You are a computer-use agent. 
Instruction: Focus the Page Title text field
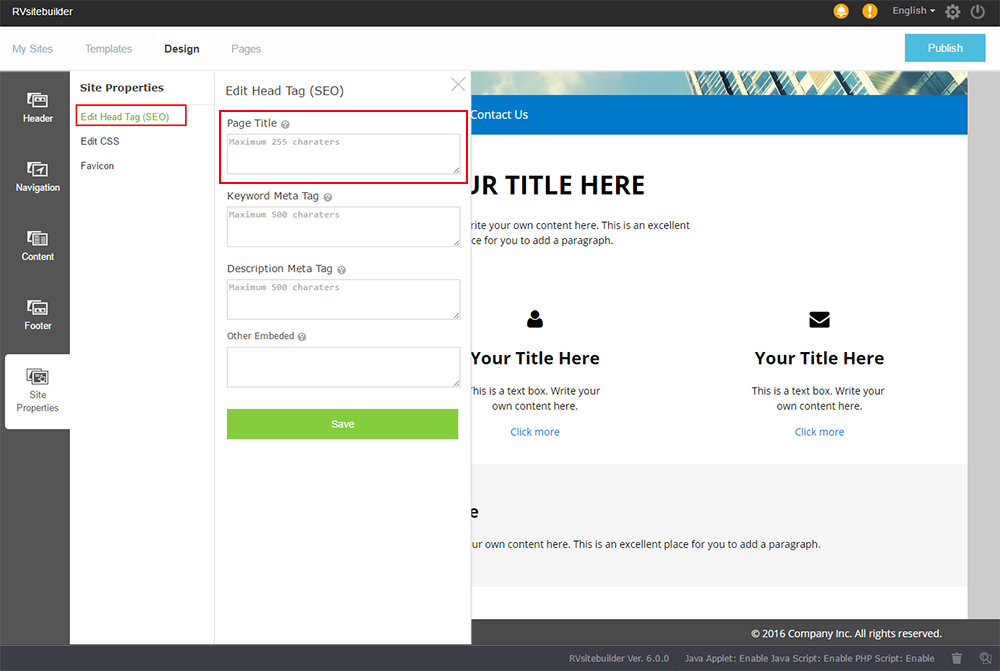click(x=343, y=154)
